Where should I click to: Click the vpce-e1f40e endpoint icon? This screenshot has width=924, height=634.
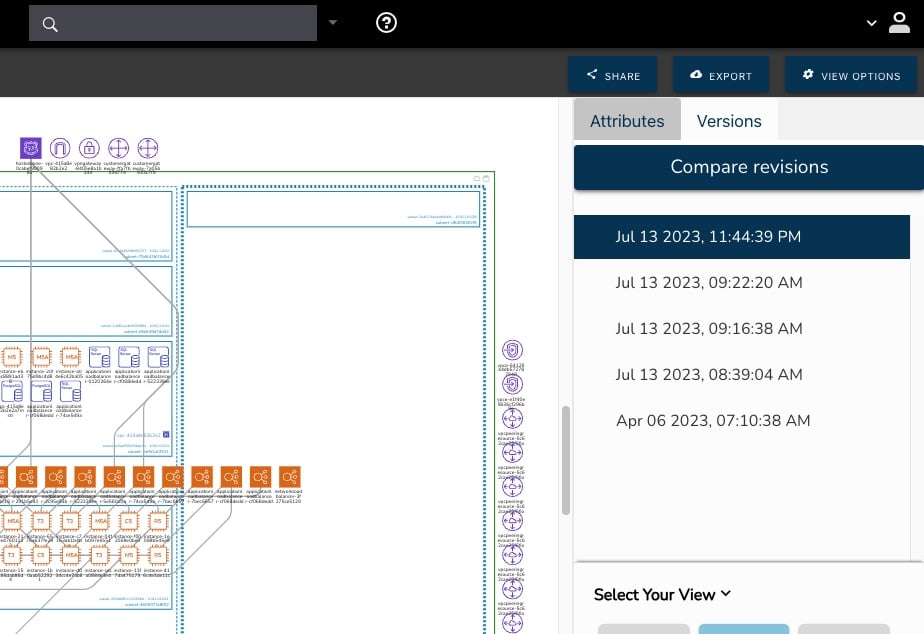coord(512,383)
